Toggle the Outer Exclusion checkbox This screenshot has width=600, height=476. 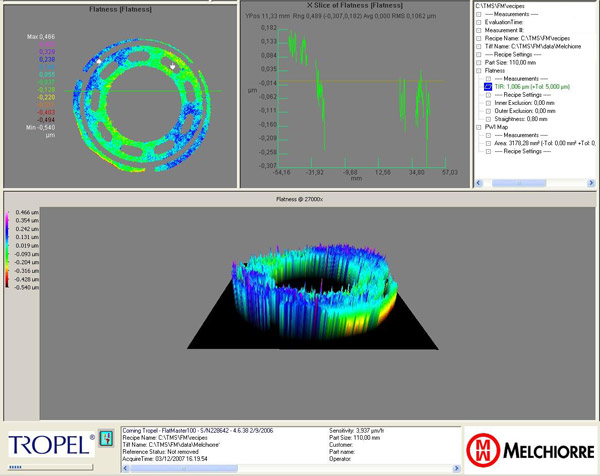[488, 111]
